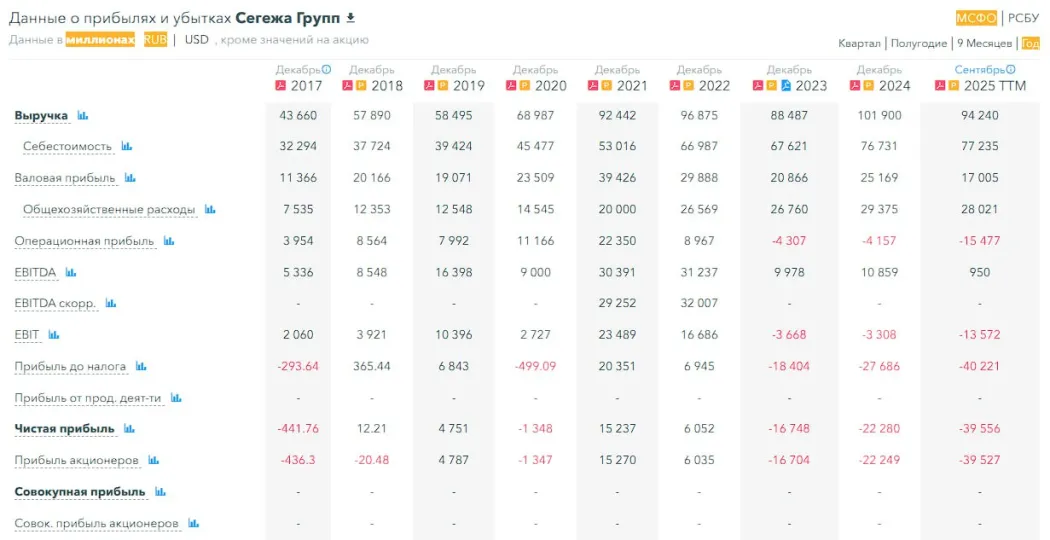Choose the 9 Месяцев period tab
The width and height of the screenshot is (1050, 540).
click(984, 43)
